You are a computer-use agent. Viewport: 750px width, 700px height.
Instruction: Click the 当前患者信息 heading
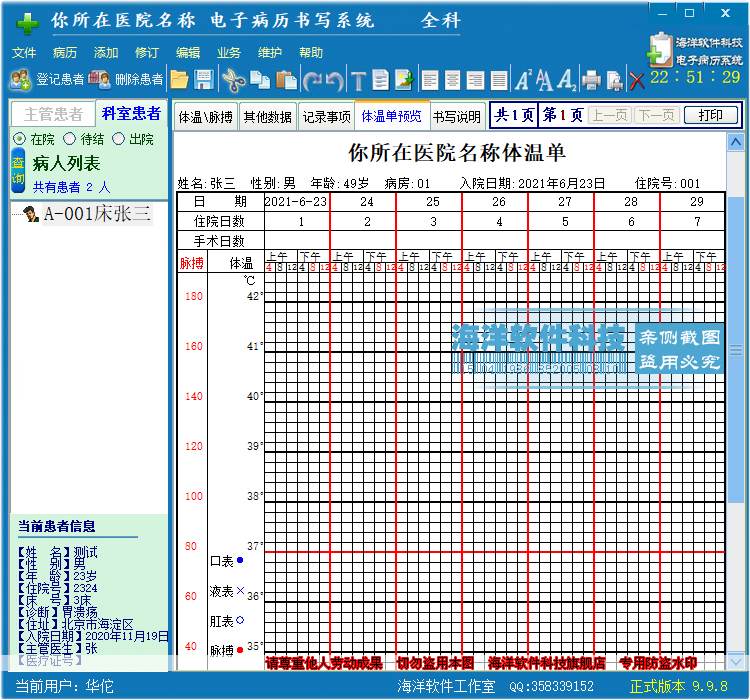(56, 526)
